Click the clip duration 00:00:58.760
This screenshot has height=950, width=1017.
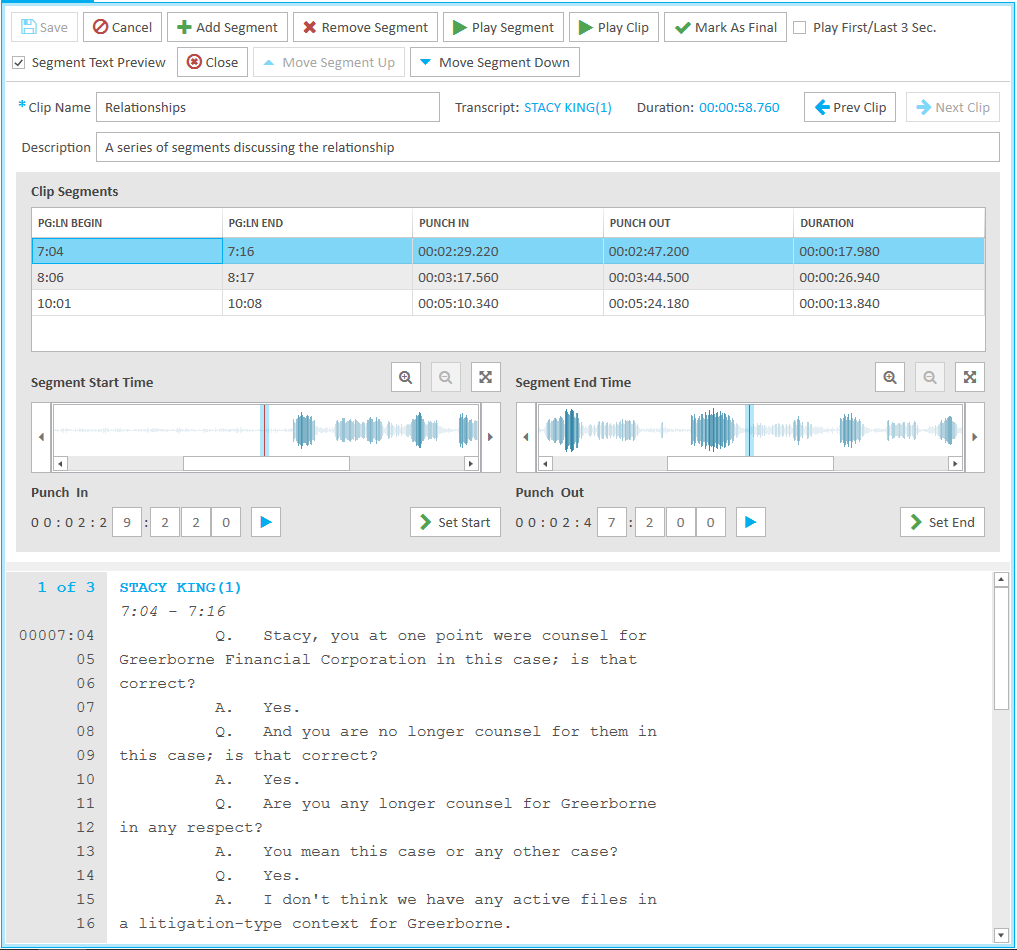click(739, 108)
